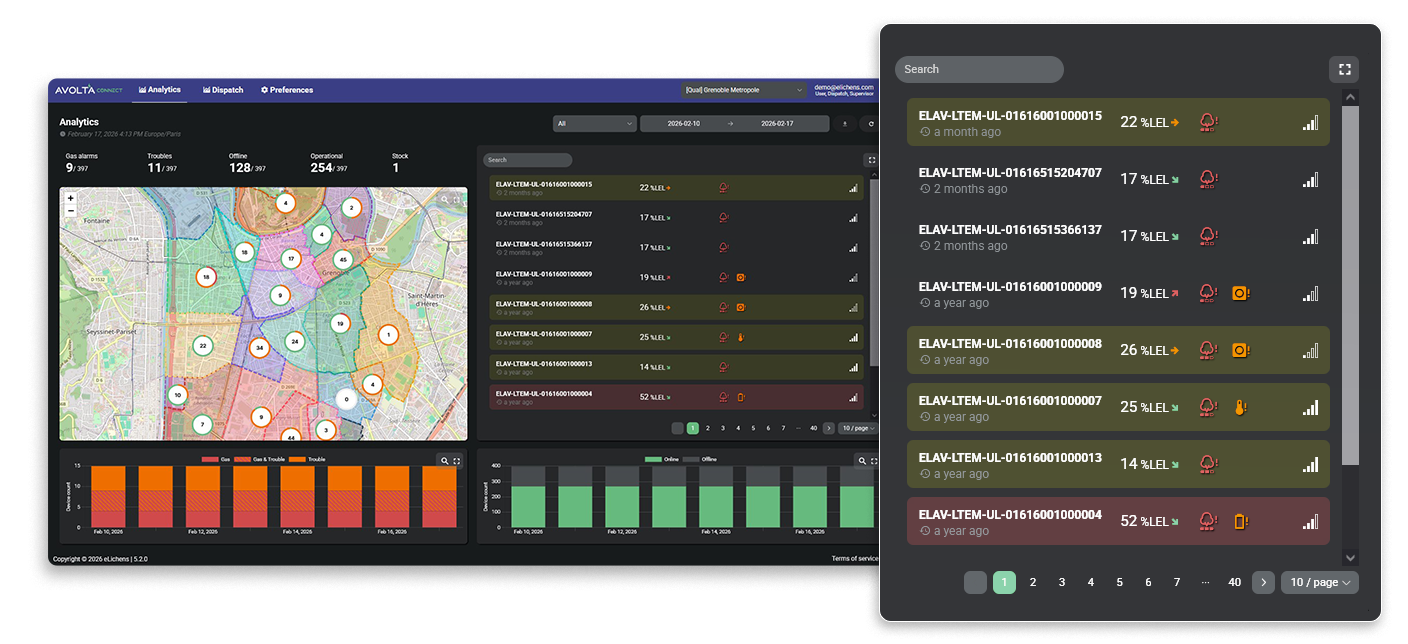
Task: Click gas alarm icon on row ending 5204707, enlarged panel
Action: point(1208,179)
